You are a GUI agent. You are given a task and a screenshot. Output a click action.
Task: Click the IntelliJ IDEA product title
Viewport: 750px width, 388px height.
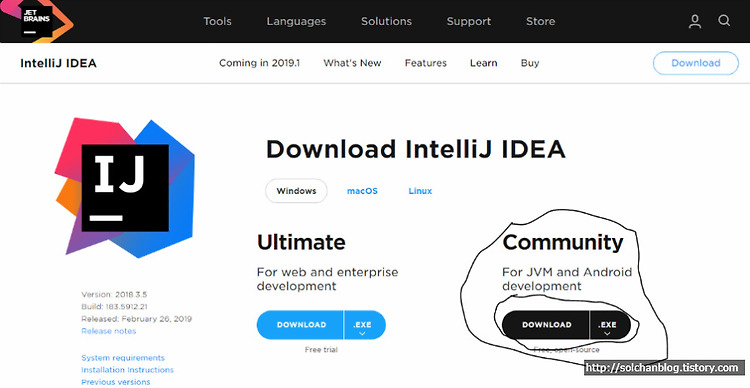point(58,63)
